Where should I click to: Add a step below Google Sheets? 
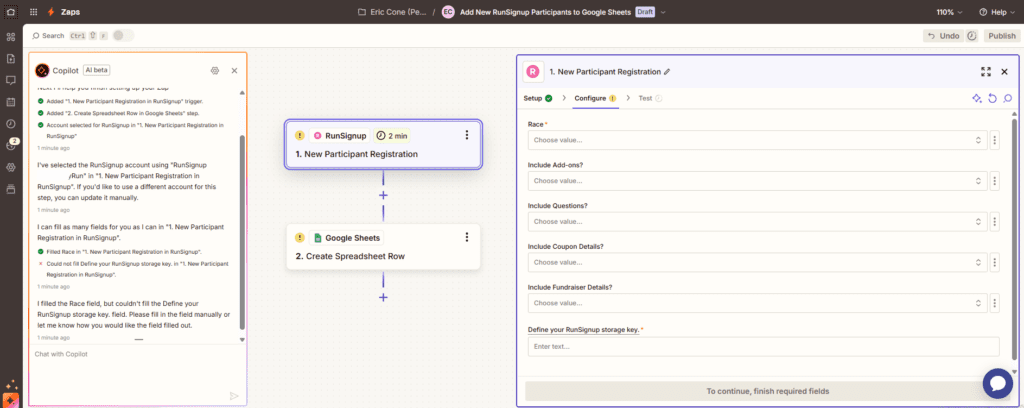(383, 297)
